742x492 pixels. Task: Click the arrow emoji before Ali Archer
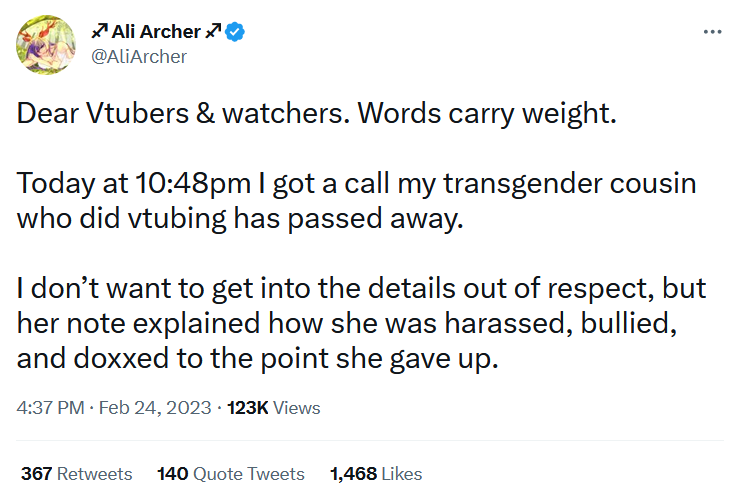click(99, 31)
